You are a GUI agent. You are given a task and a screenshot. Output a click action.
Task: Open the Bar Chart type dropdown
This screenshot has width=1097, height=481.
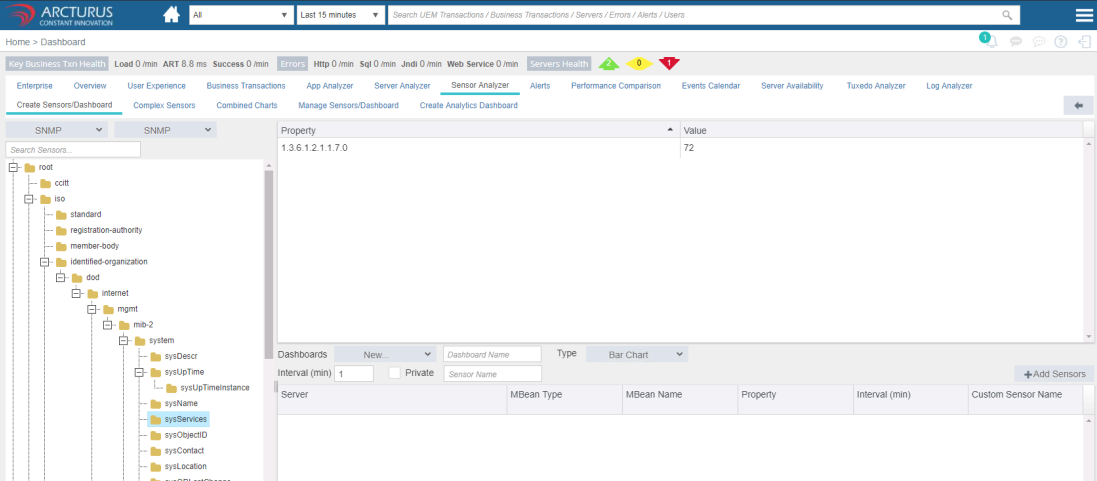(x=635, y=354)
